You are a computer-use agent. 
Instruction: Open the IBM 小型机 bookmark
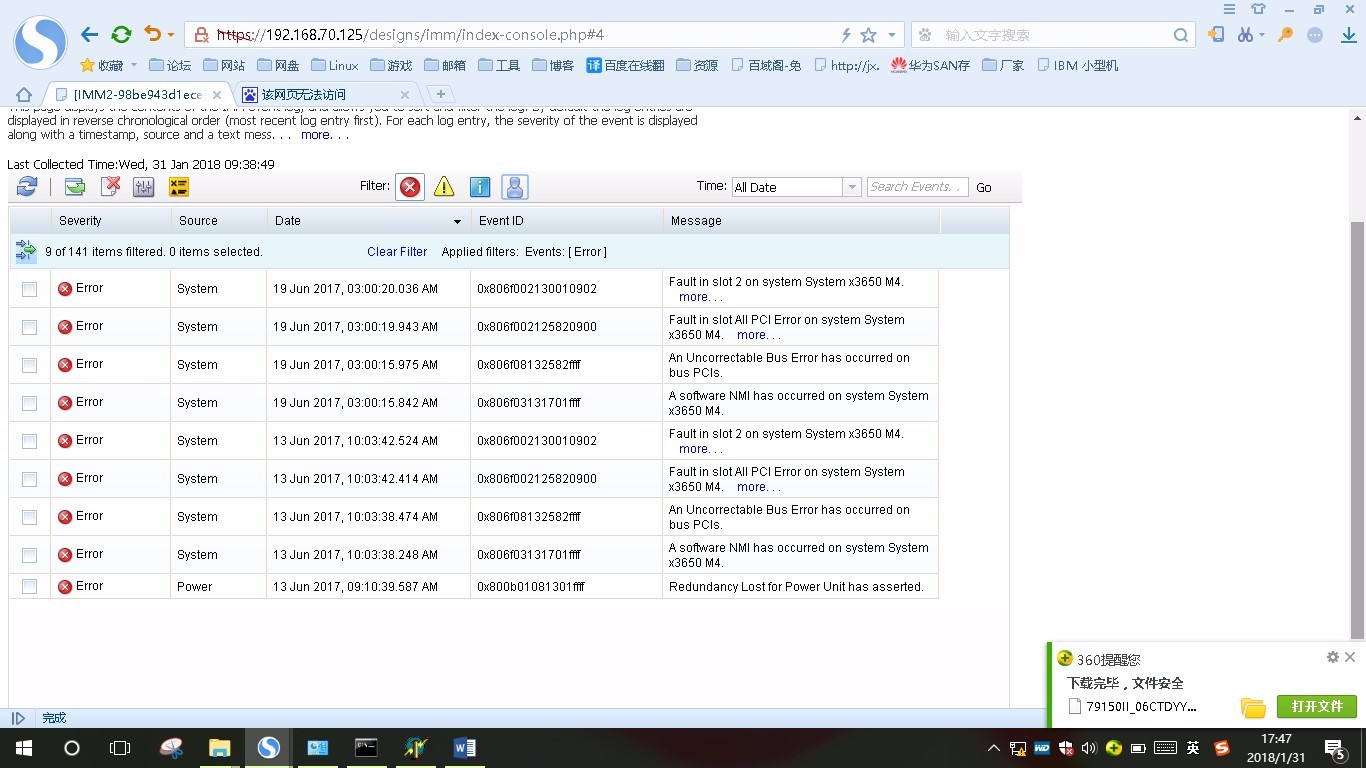[1076, 65]
